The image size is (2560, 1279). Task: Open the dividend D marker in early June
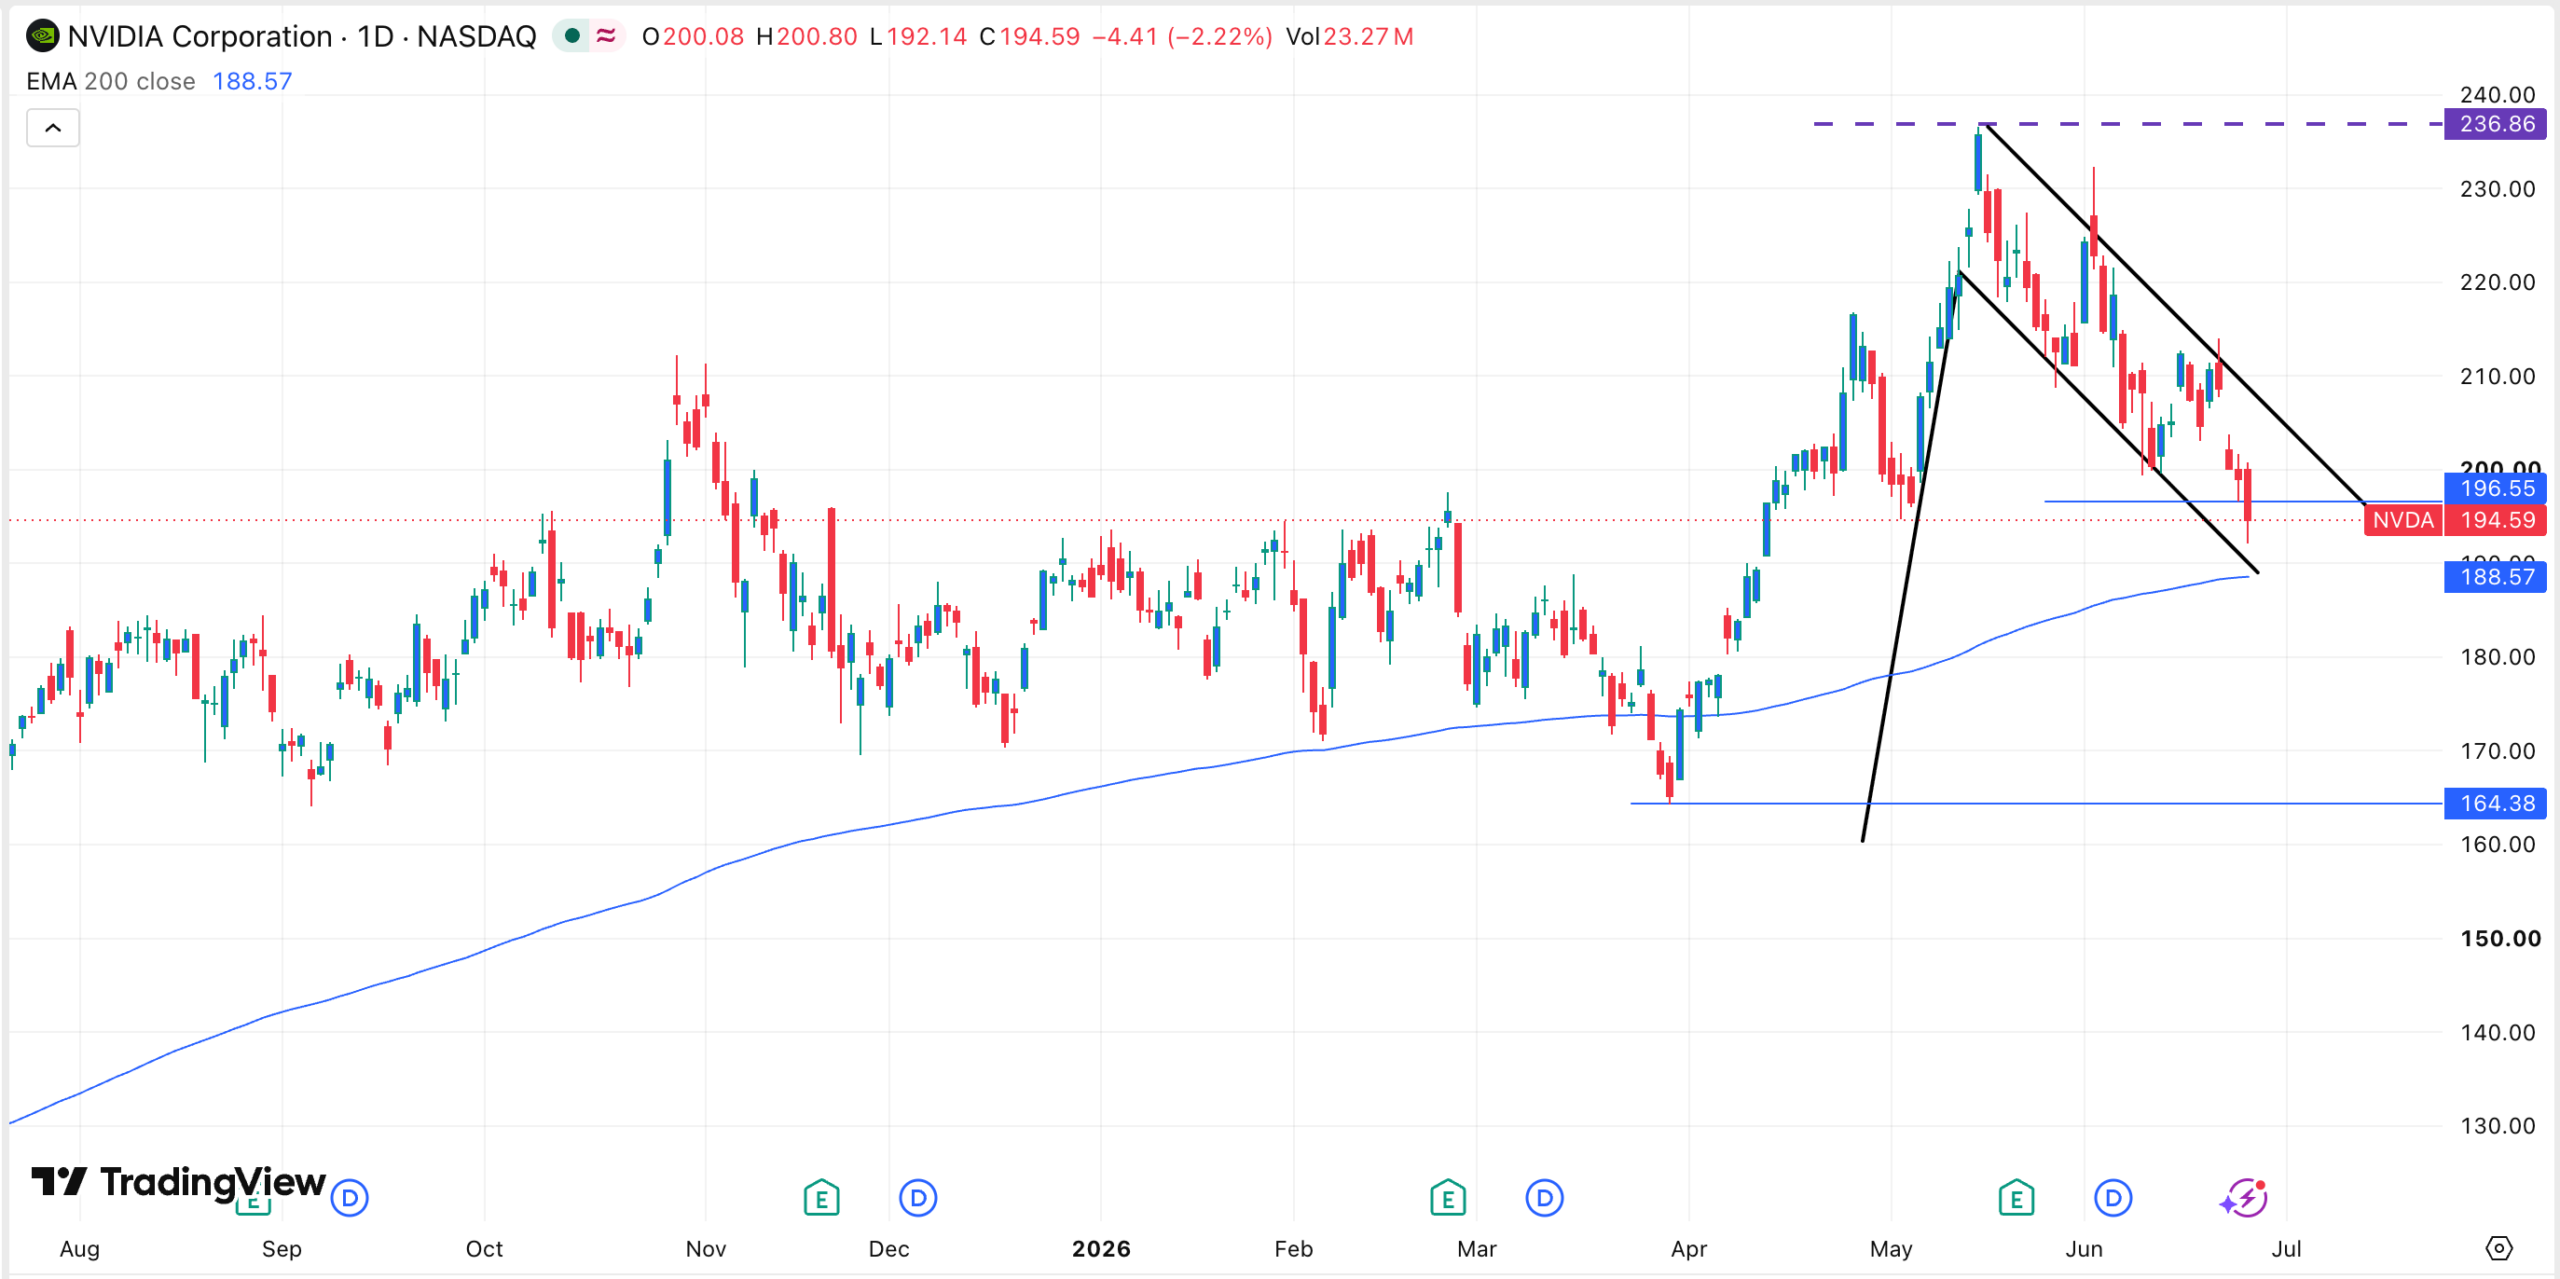pyautogui.click(x=2113, y=1197)
